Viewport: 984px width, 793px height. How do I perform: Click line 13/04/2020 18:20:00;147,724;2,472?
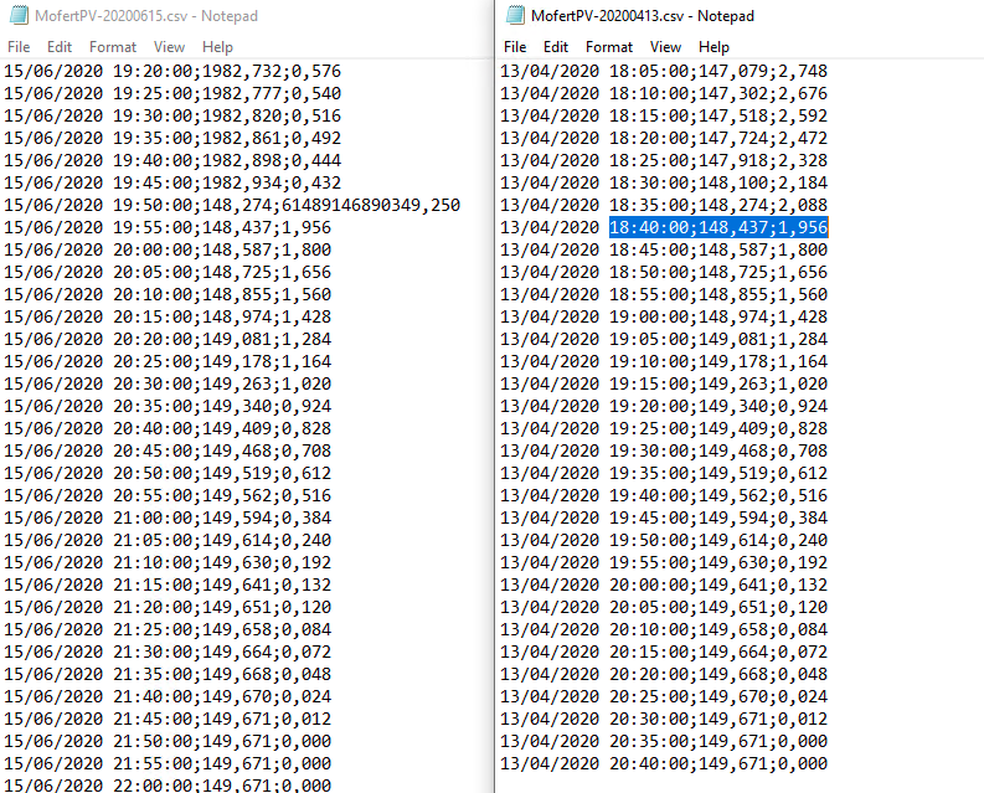pyautogui.click(x=664, y=138)
